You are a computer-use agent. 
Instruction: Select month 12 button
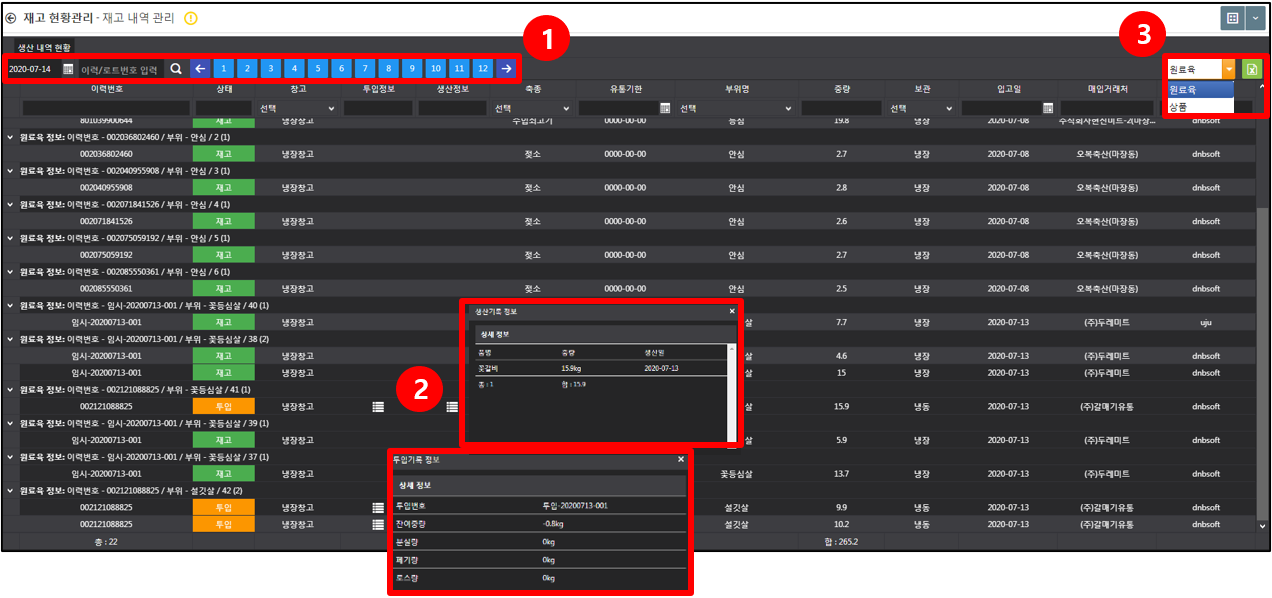click(x=483, y=69)
